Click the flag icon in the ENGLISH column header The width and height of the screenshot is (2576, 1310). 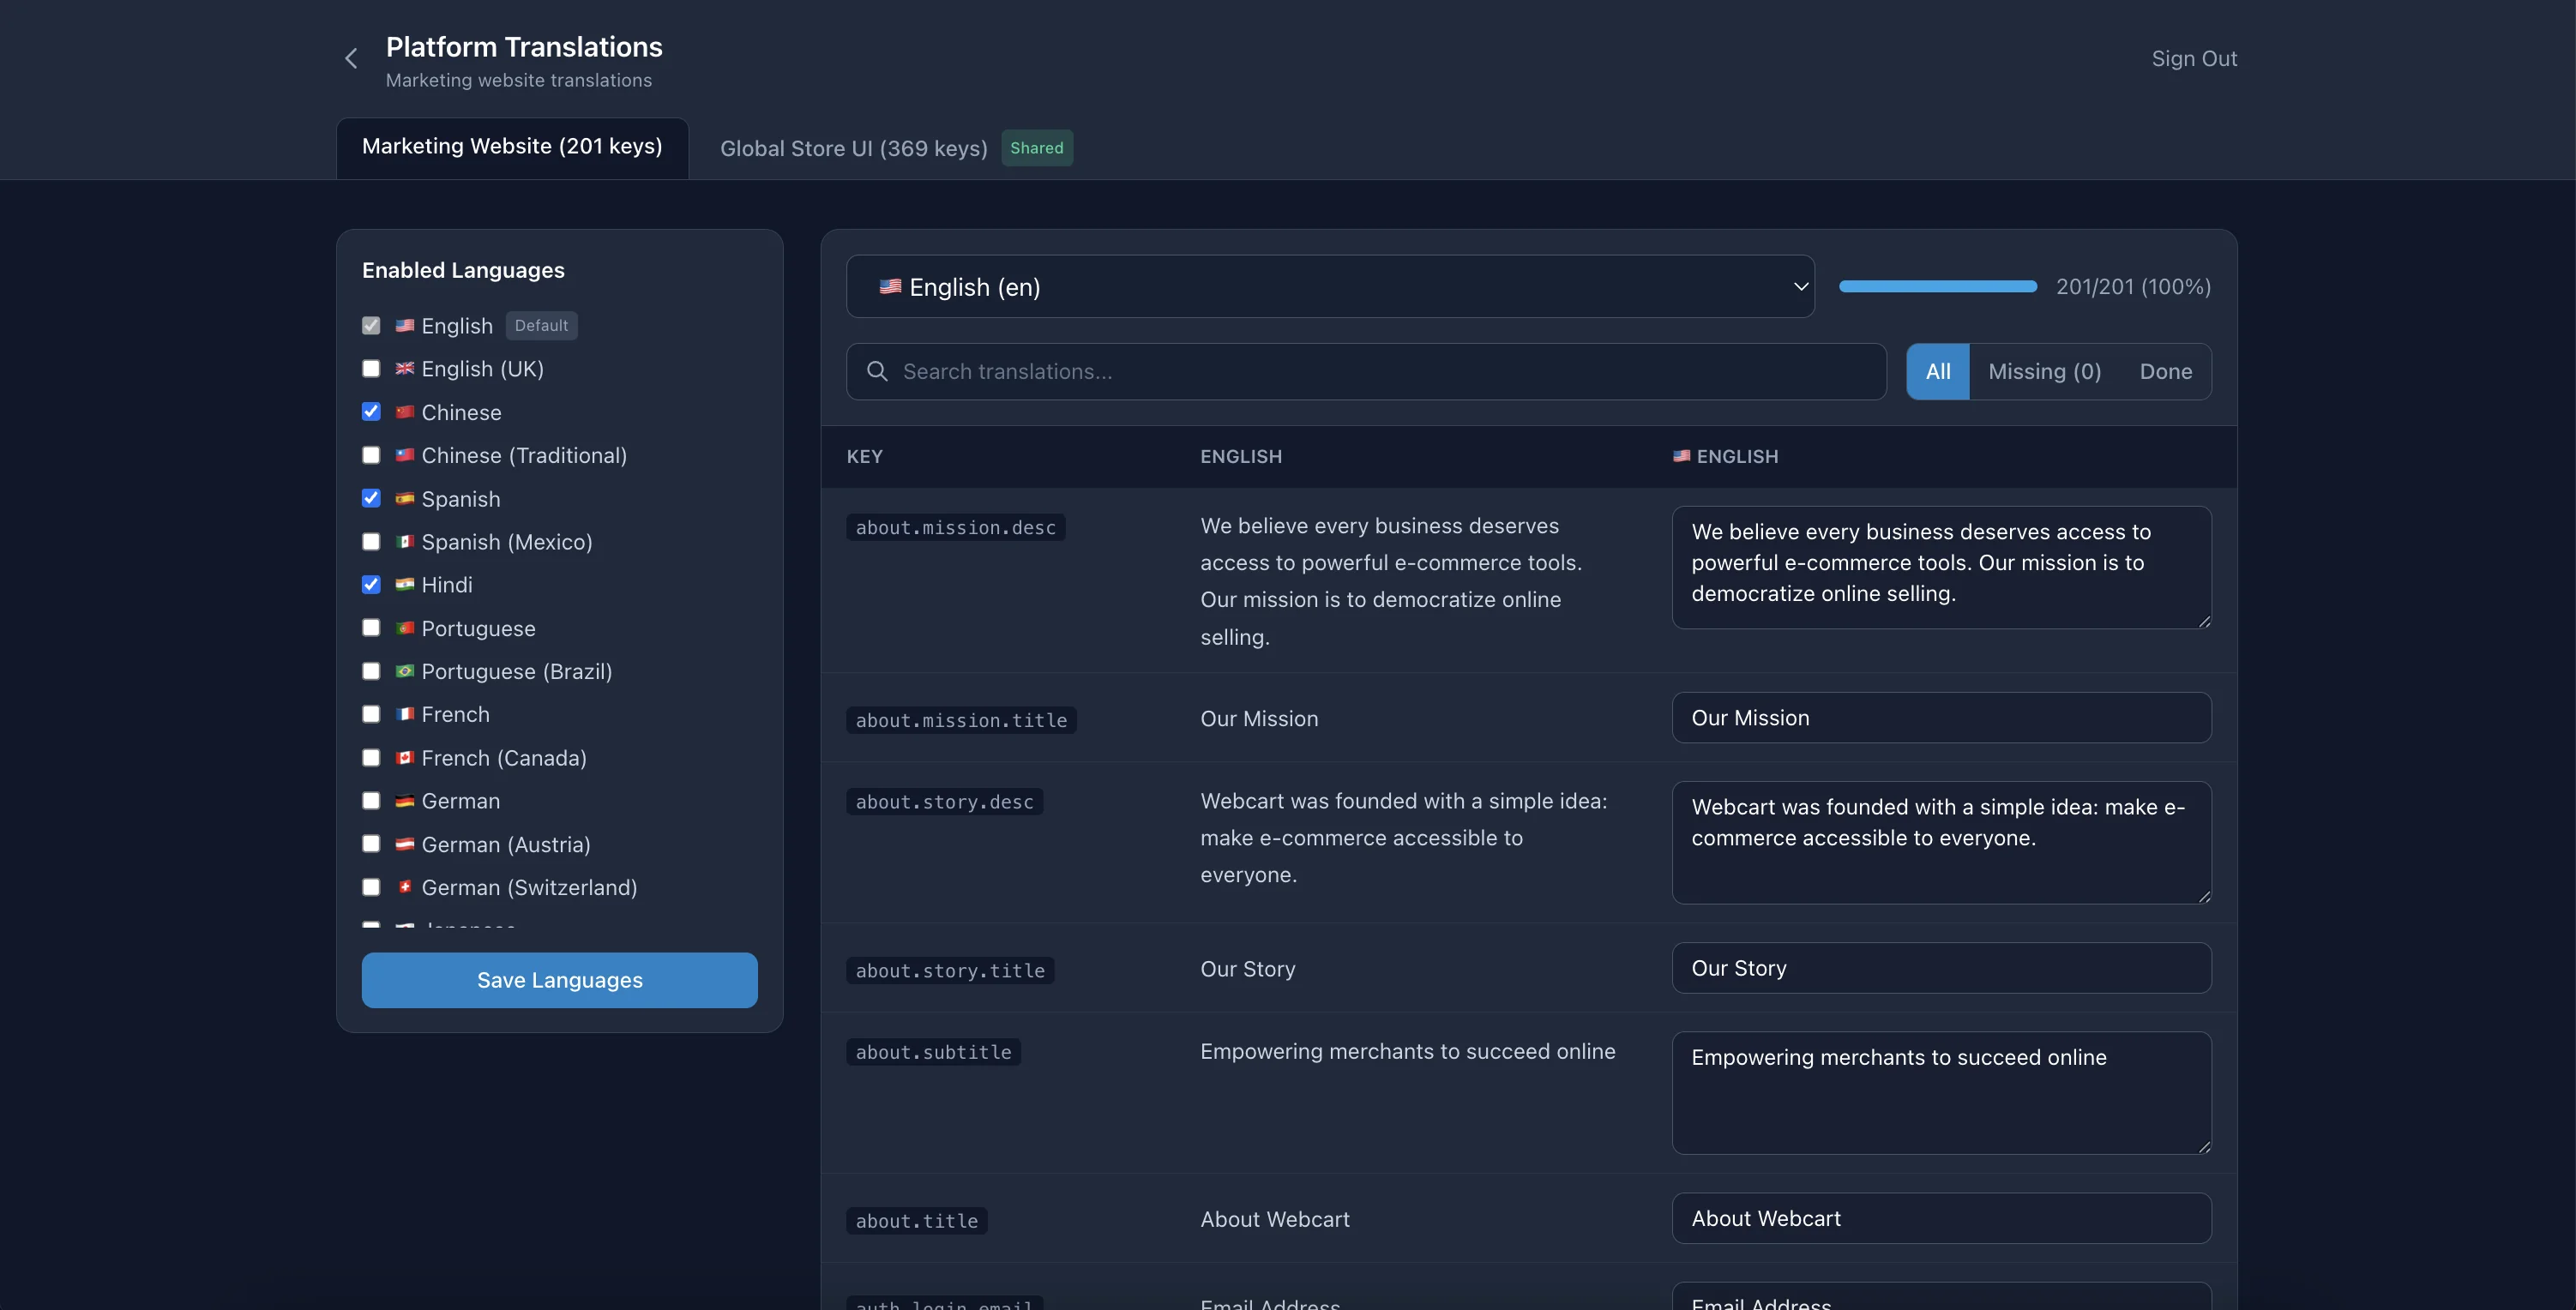pyautogui.click(x=1683, y=456)
